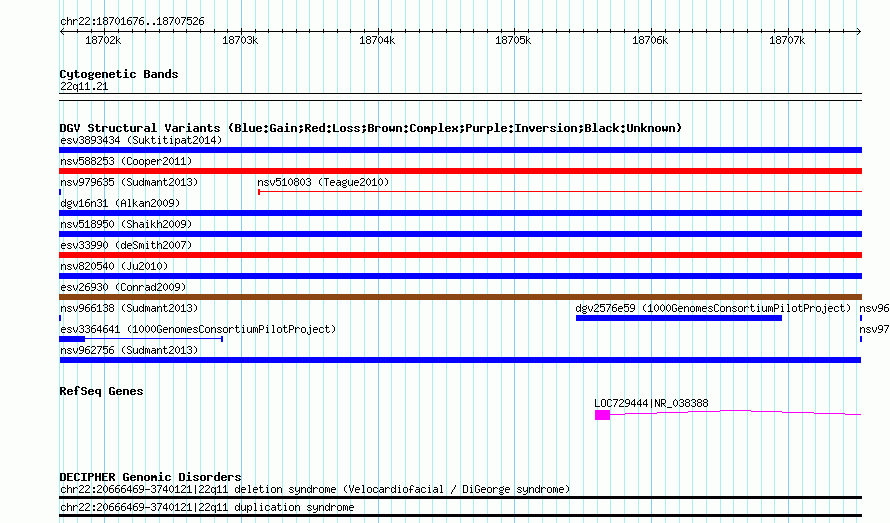
Task: Click dgv2576e59 1000GenomesConsortiumPilotProject label
Action: 713,308
